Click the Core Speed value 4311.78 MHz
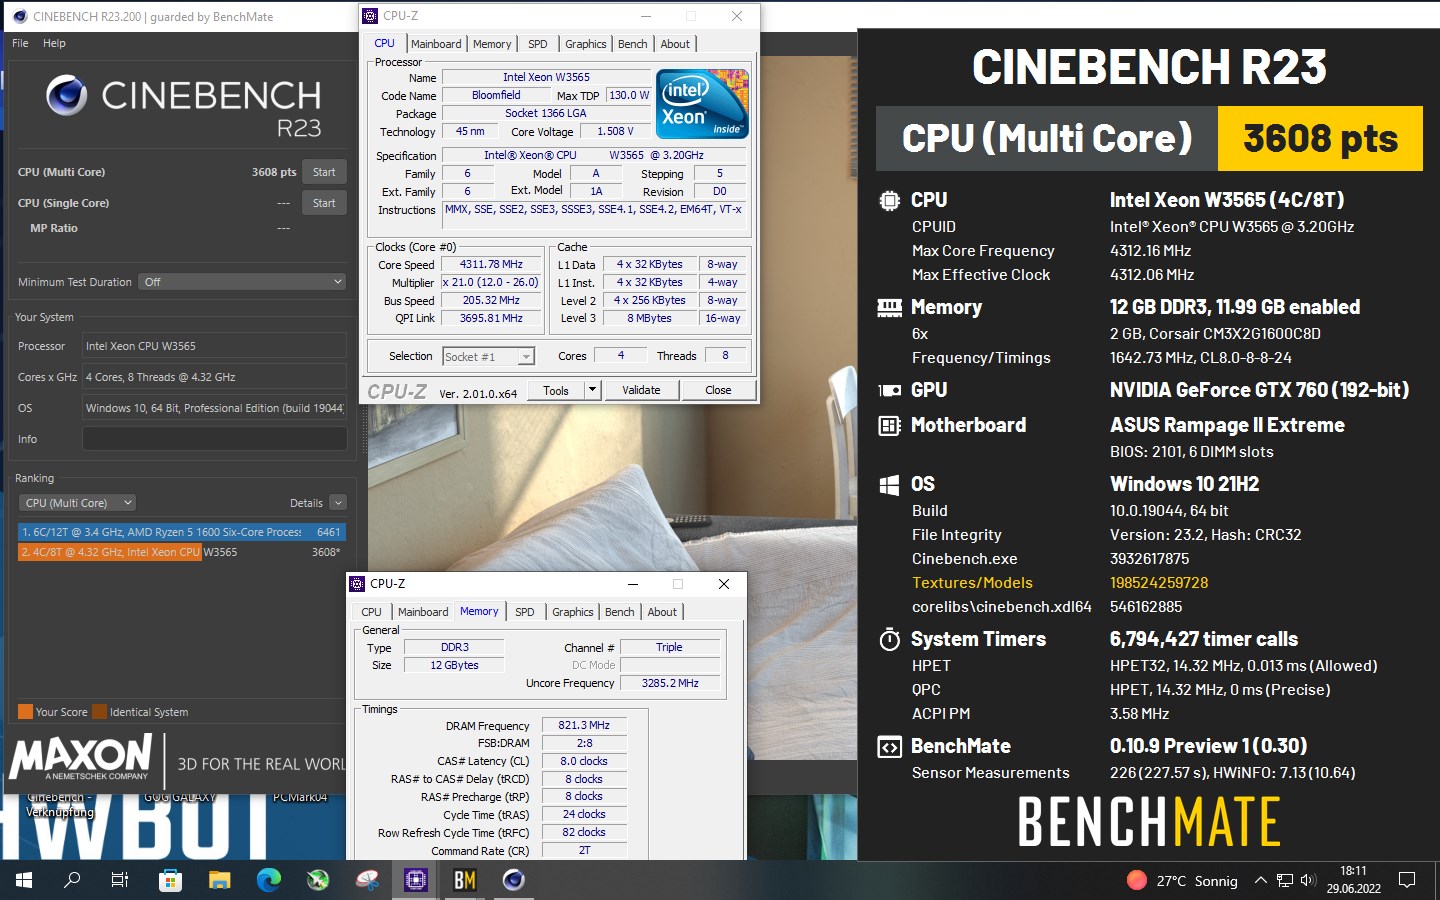Screen dimensions: 1440x900 (491, 265)
